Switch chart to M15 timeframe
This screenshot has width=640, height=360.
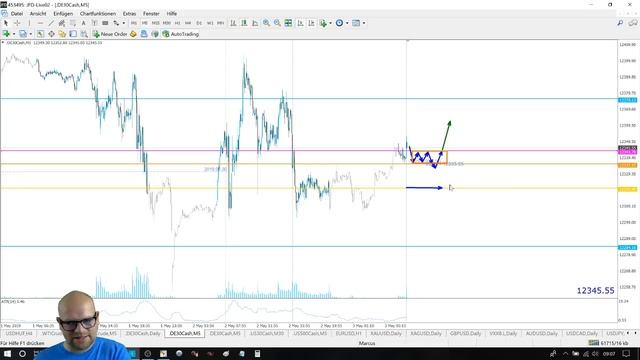pyautogui.click(x=156, y=23)
